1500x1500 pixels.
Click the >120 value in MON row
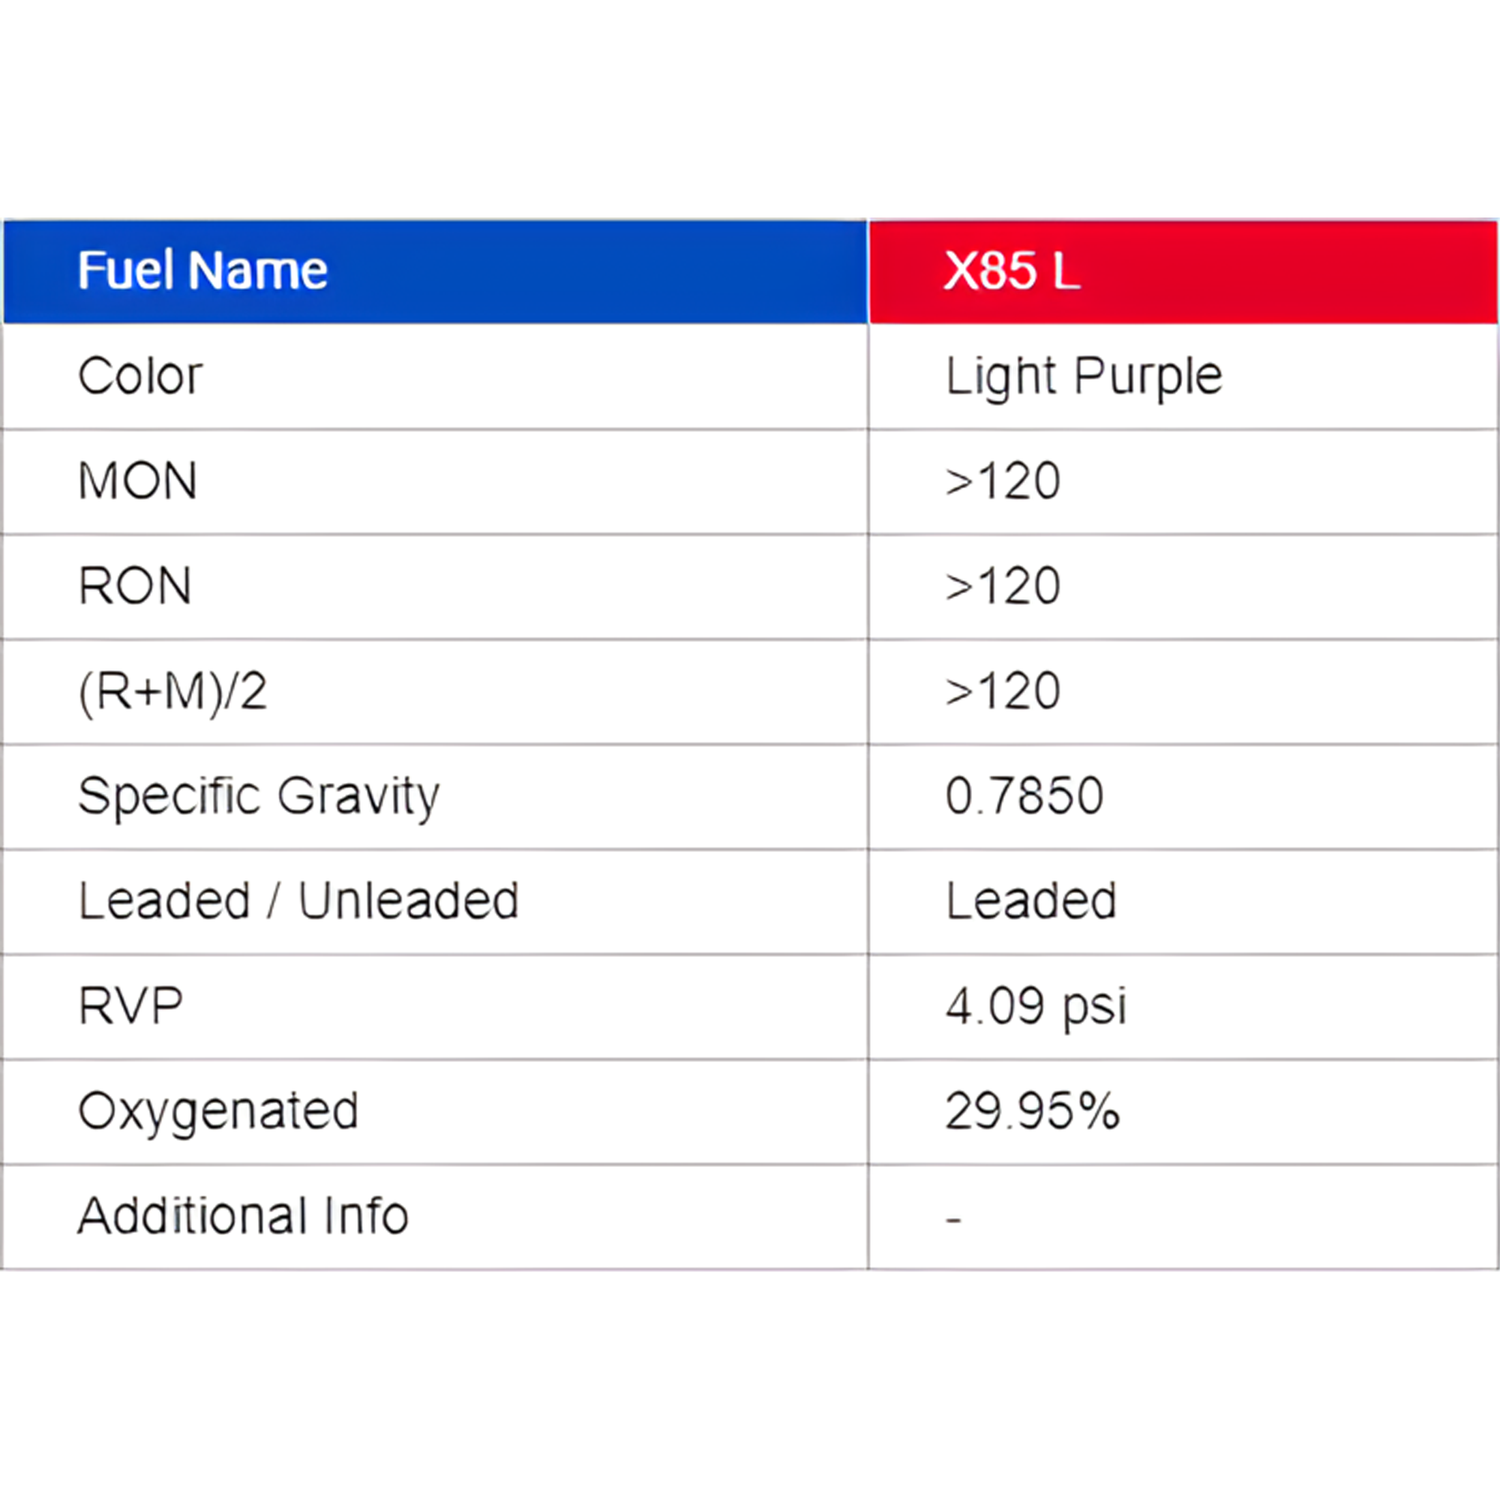point(1003,481)
